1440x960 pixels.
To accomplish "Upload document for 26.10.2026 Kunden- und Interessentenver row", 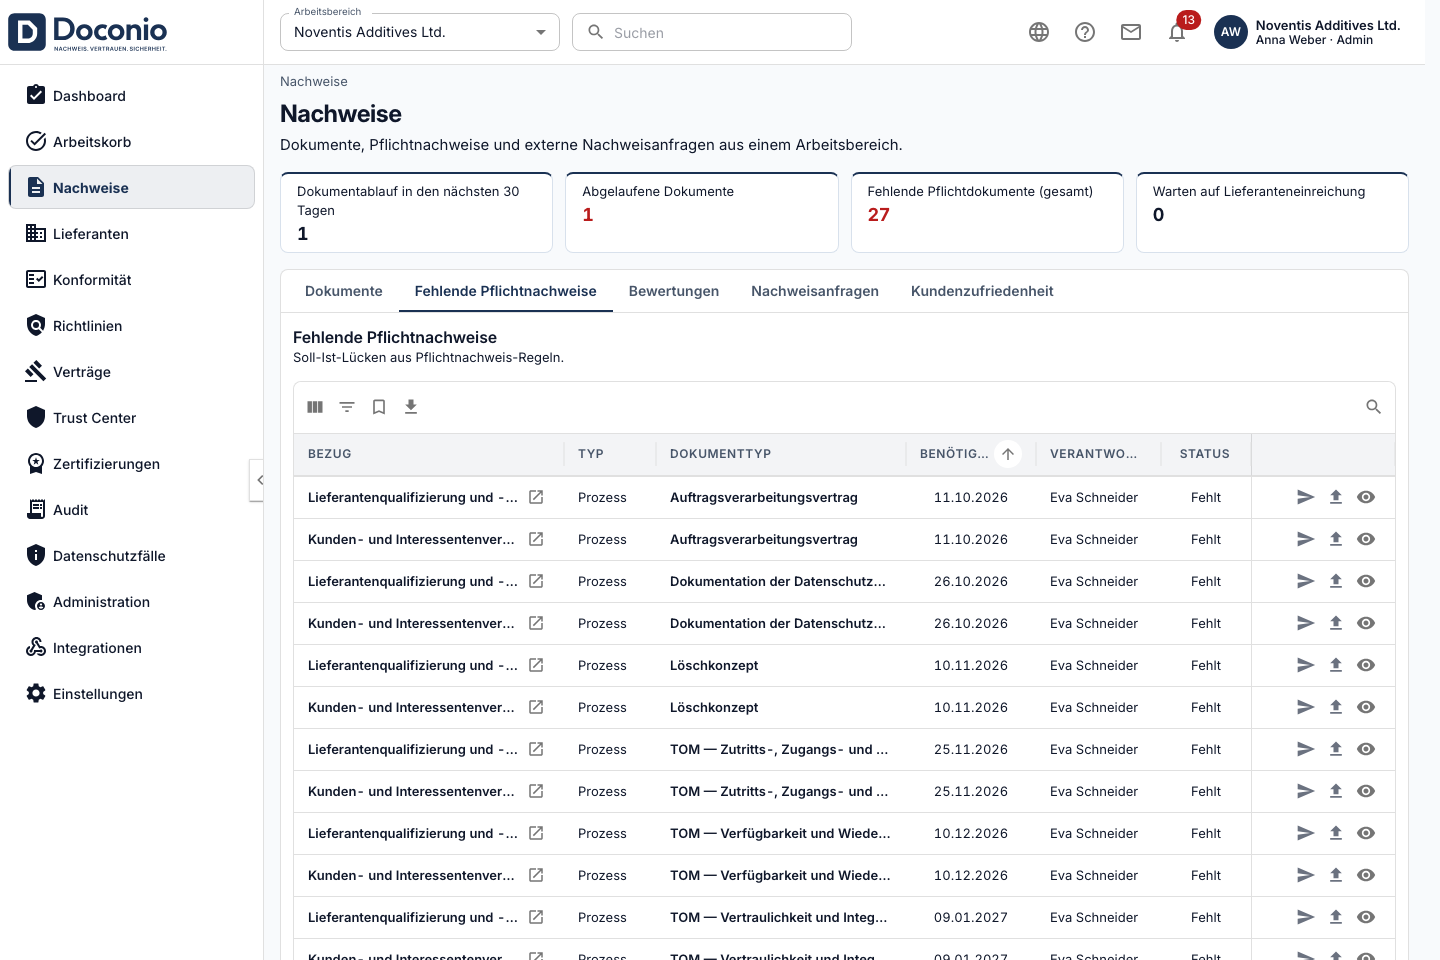I will pos(1336,623).
